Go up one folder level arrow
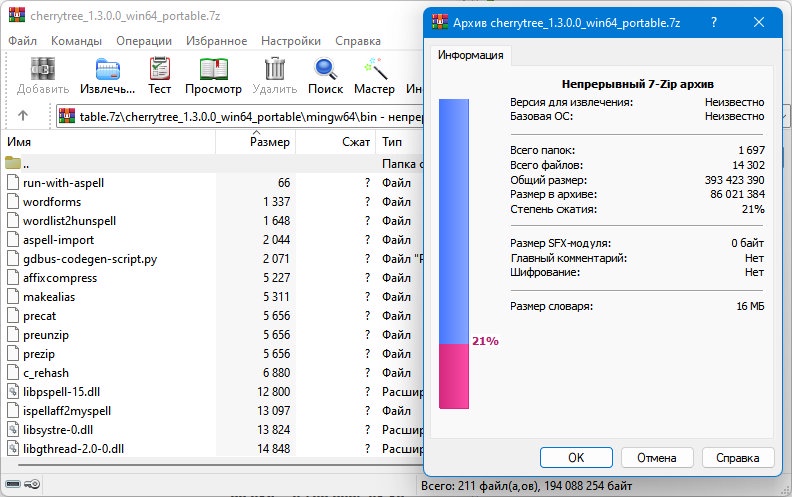The width and height of the screenshot is (792, 497). click(x=23, y=116)
